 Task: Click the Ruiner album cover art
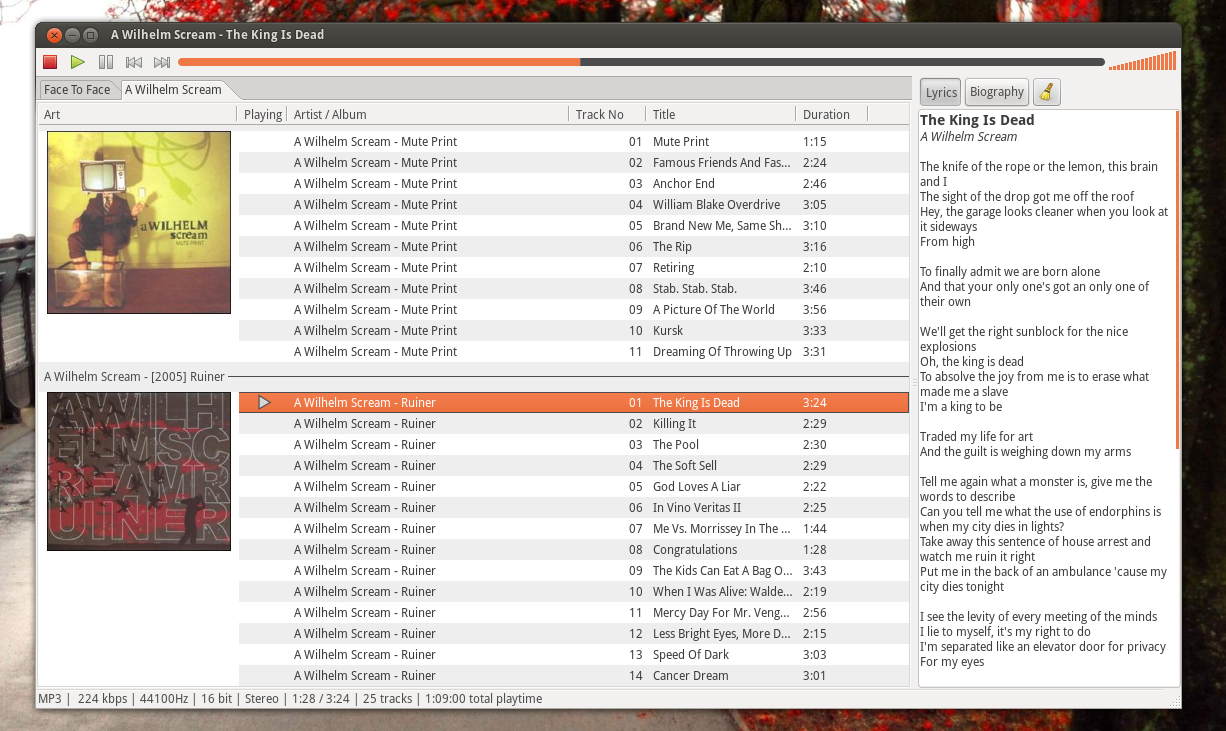coord(139,471)
